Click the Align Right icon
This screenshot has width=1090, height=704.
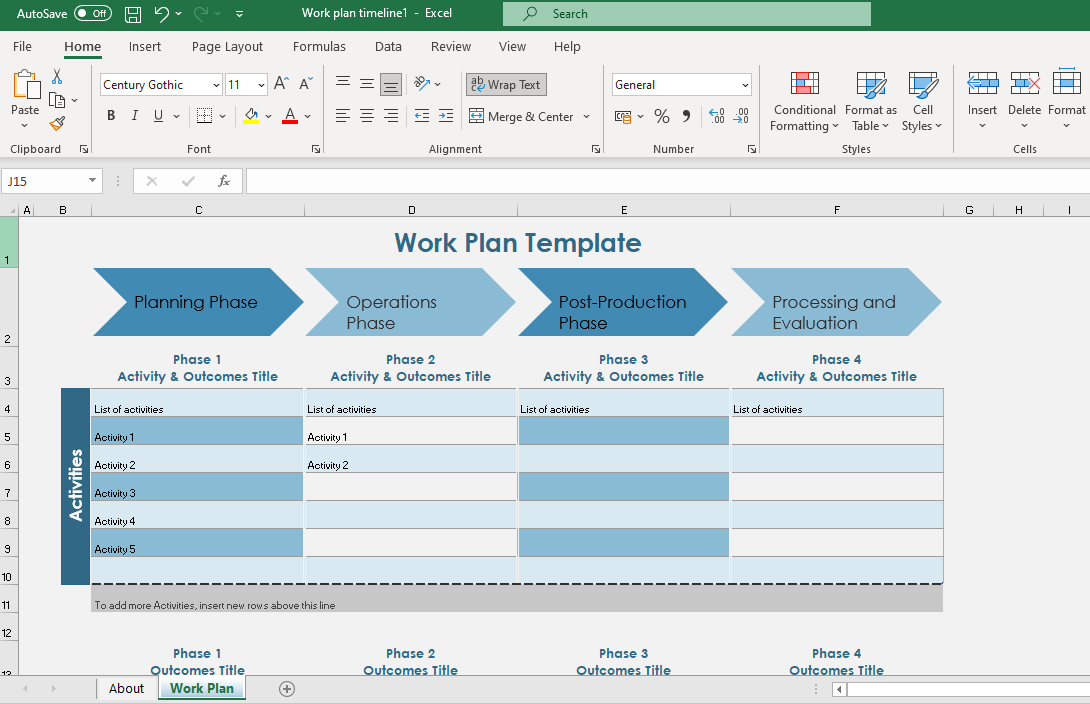pyautogui.click(x=391, y=116)
